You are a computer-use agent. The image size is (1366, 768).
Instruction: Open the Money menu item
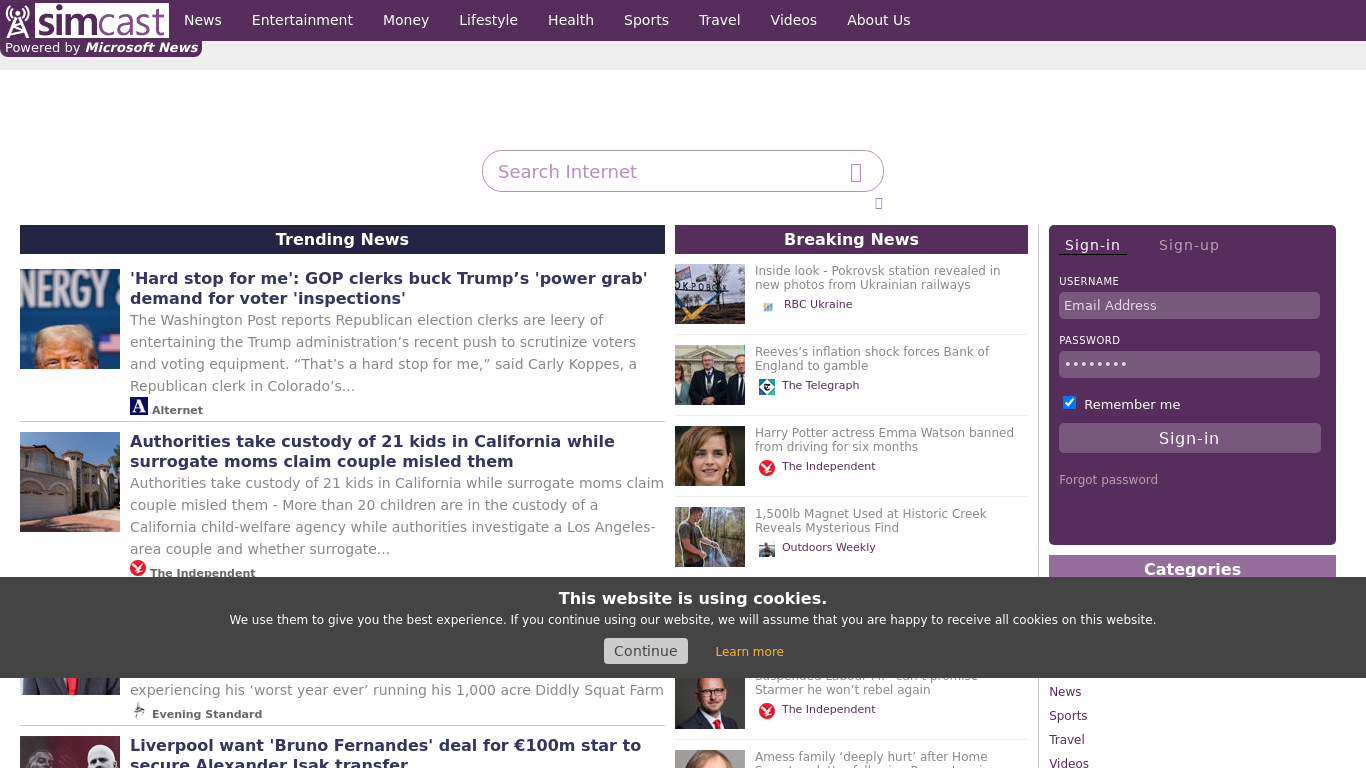coord(406,20)
